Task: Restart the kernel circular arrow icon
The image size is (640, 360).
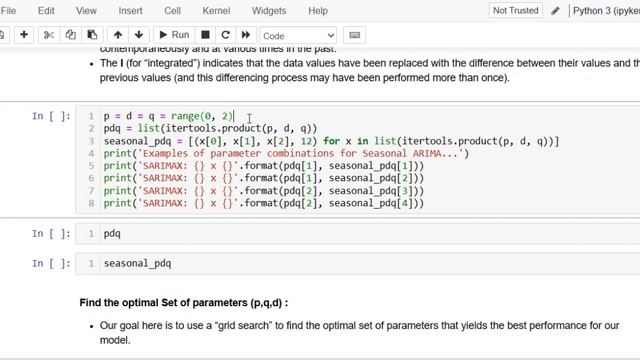Action: click(225, 35)
